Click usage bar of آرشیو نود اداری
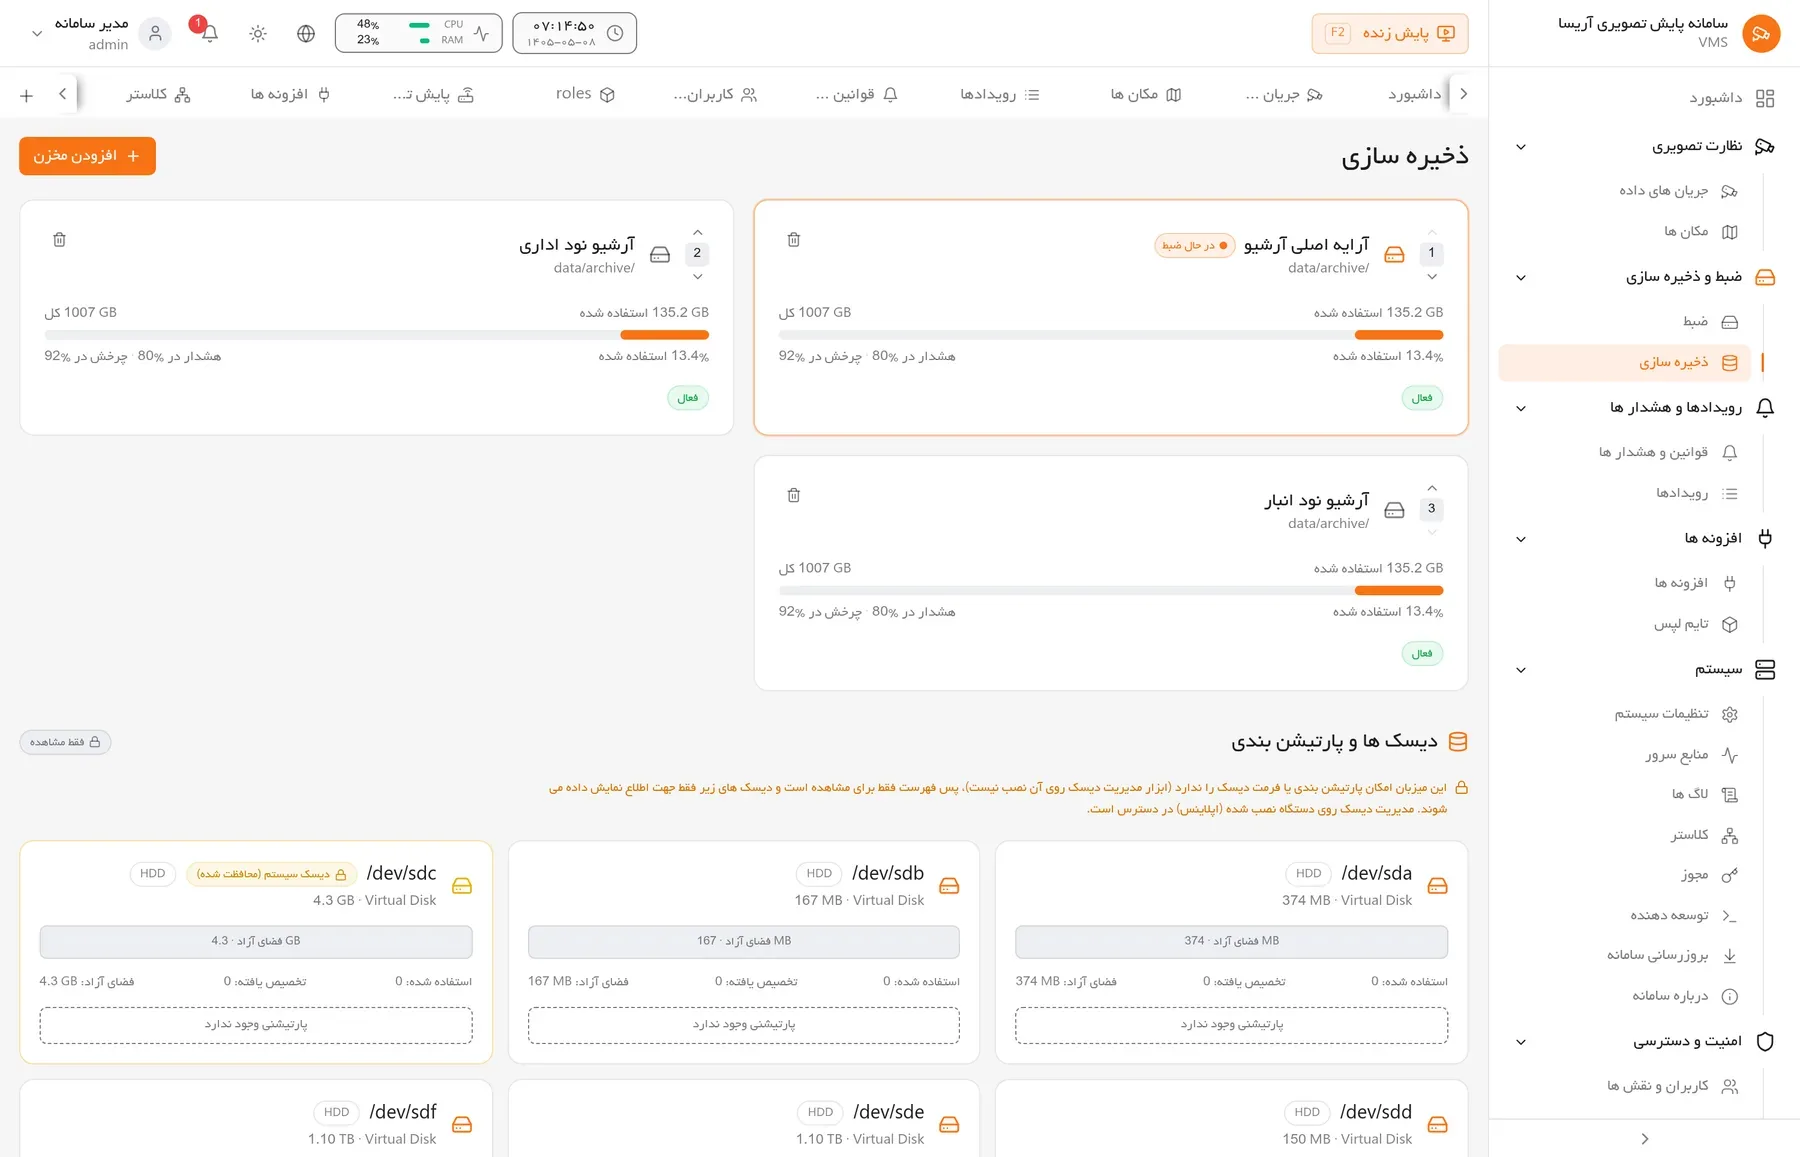1800x1157 pixels. tap(376, 335)
